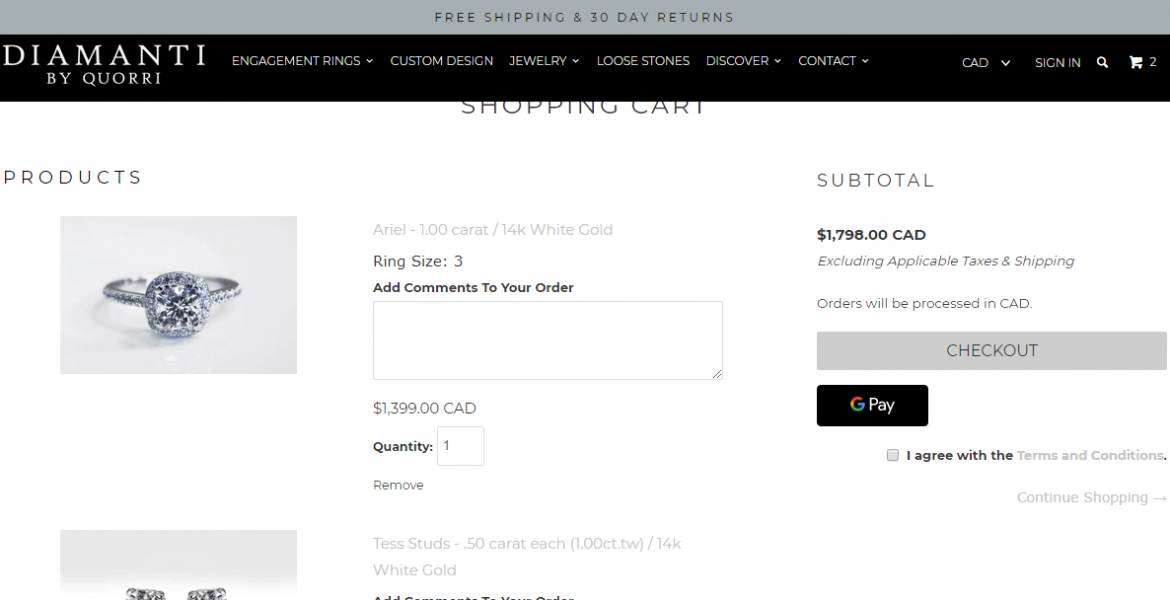The width and height of the screenshot is (1170, 600).
Task: Remove the Ariel ring from cart
Action: click(x=398, y=485)
